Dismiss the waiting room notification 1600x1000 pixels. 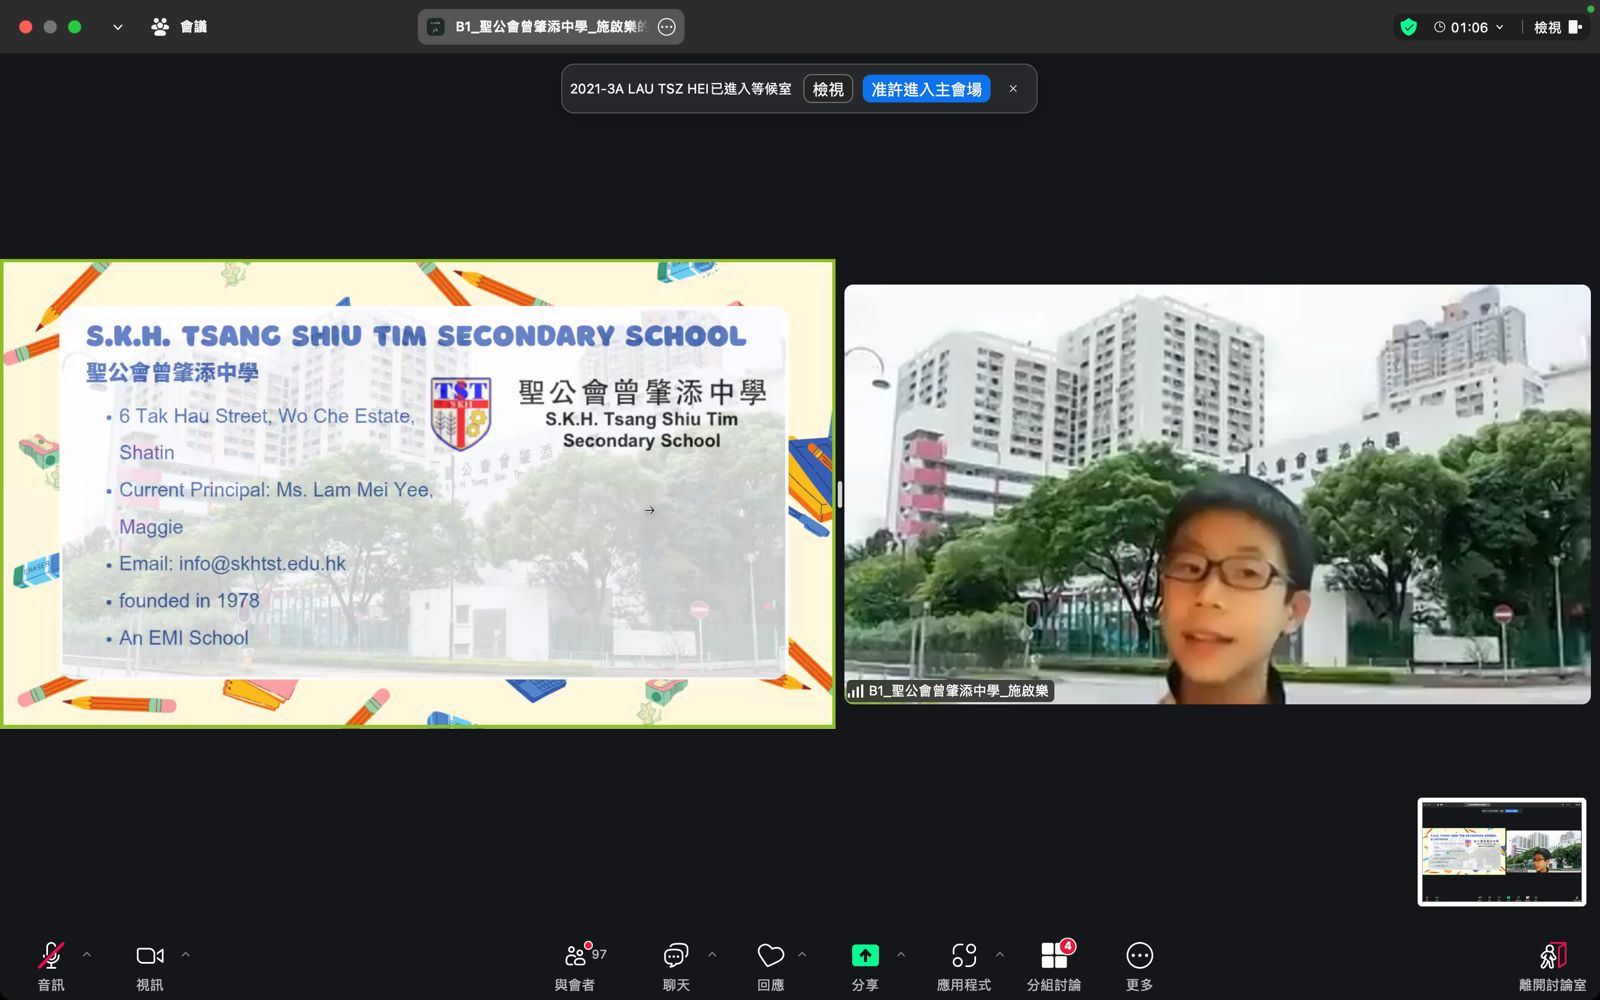click(x=1013, y=89)
